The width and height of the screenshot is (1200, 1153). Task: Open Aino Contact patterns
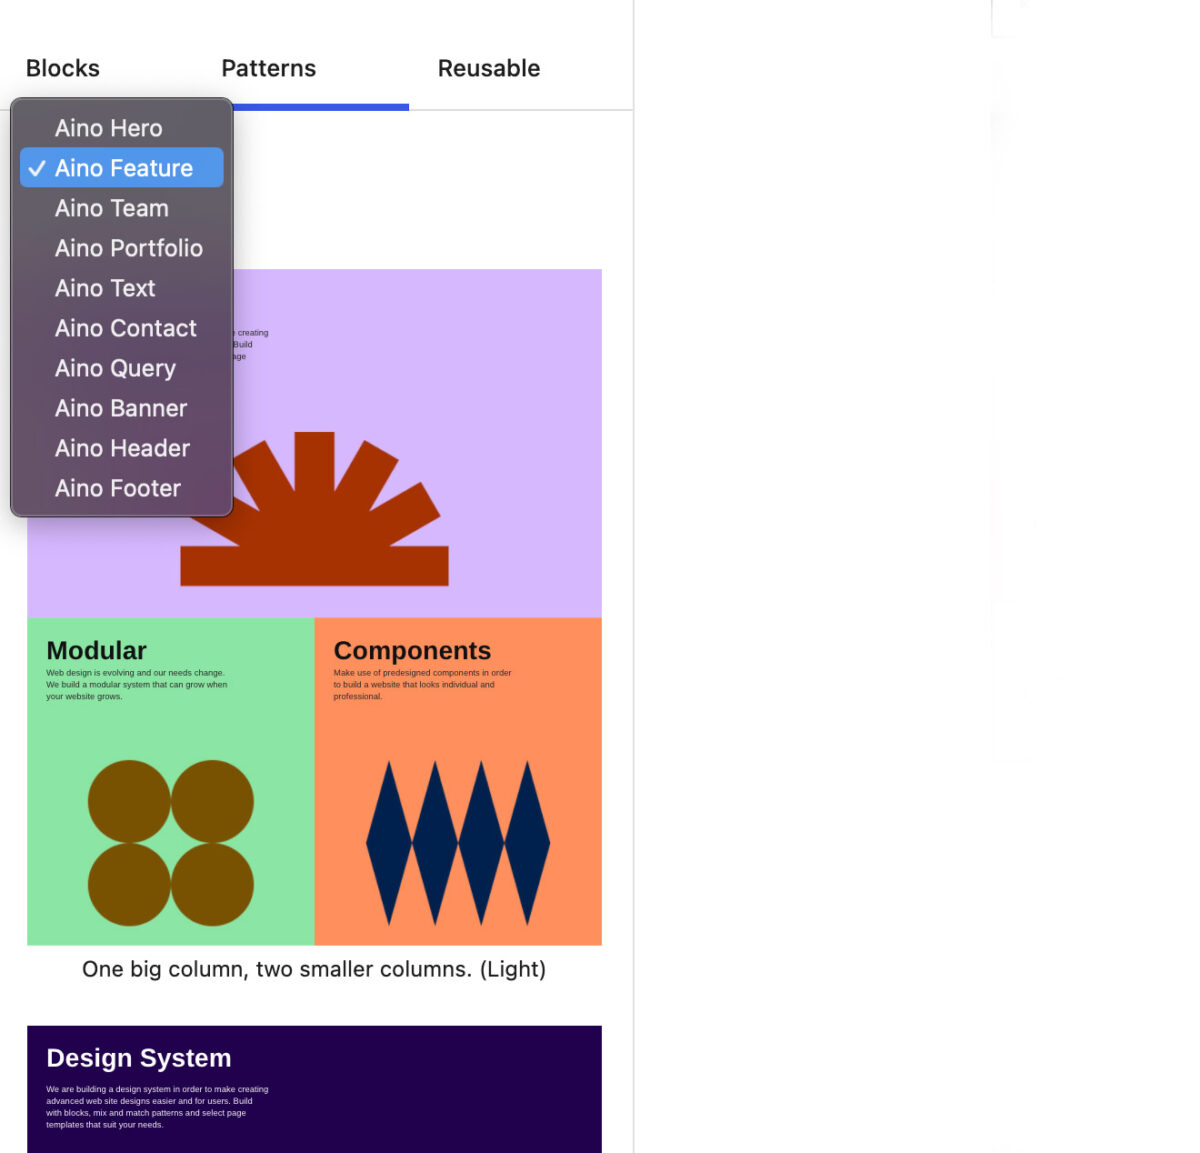tap(125, 328)
